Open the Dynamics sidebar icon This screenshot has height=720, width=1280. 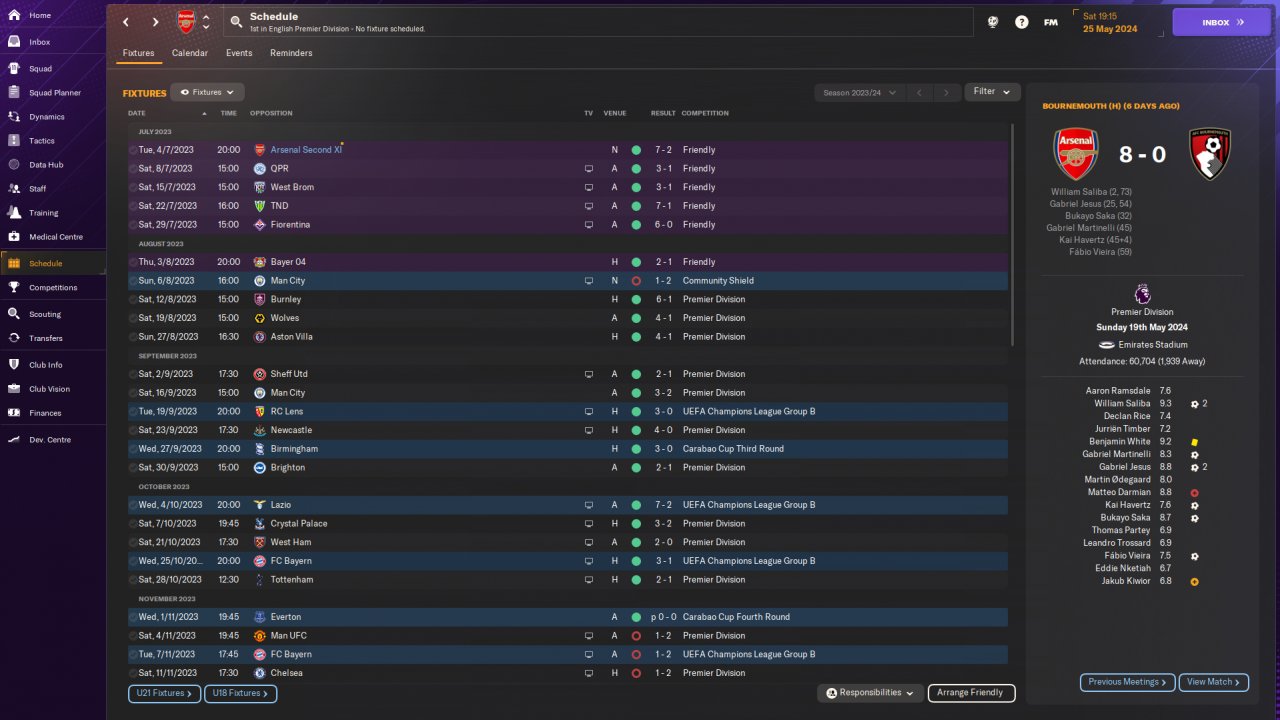14,117
